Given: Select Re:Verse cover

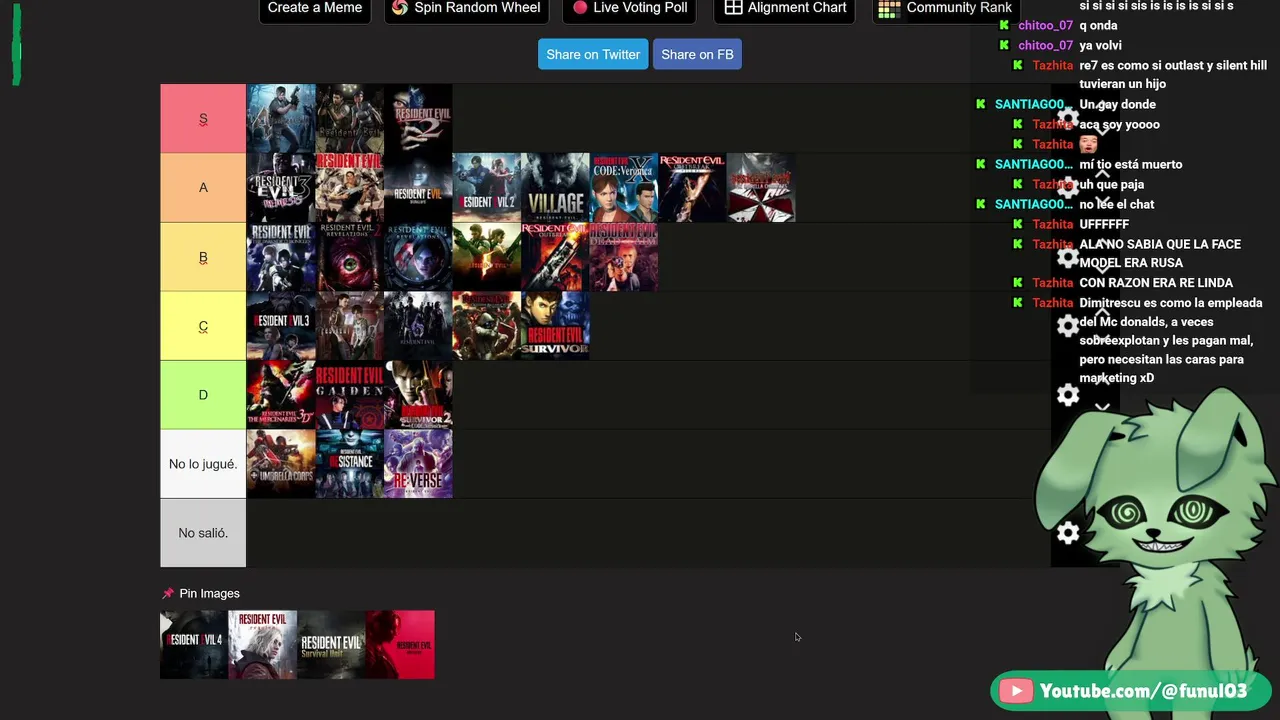Looking at the screenshot, I should point(418,463).
